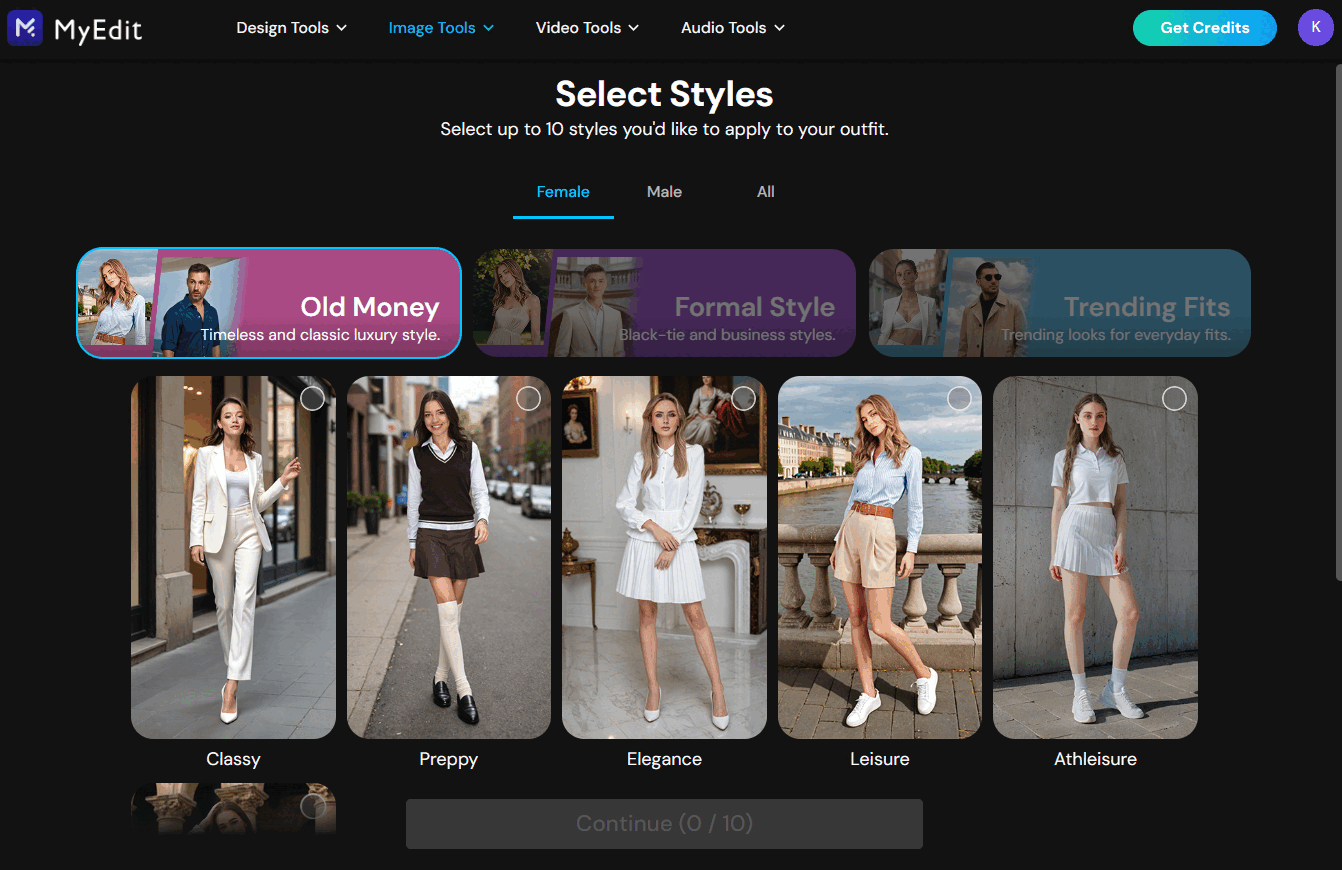The image size is (1342, 870).
Task: Select the Classy style checkbox circle
Action: pyautogui.click(x=312, y=399)
